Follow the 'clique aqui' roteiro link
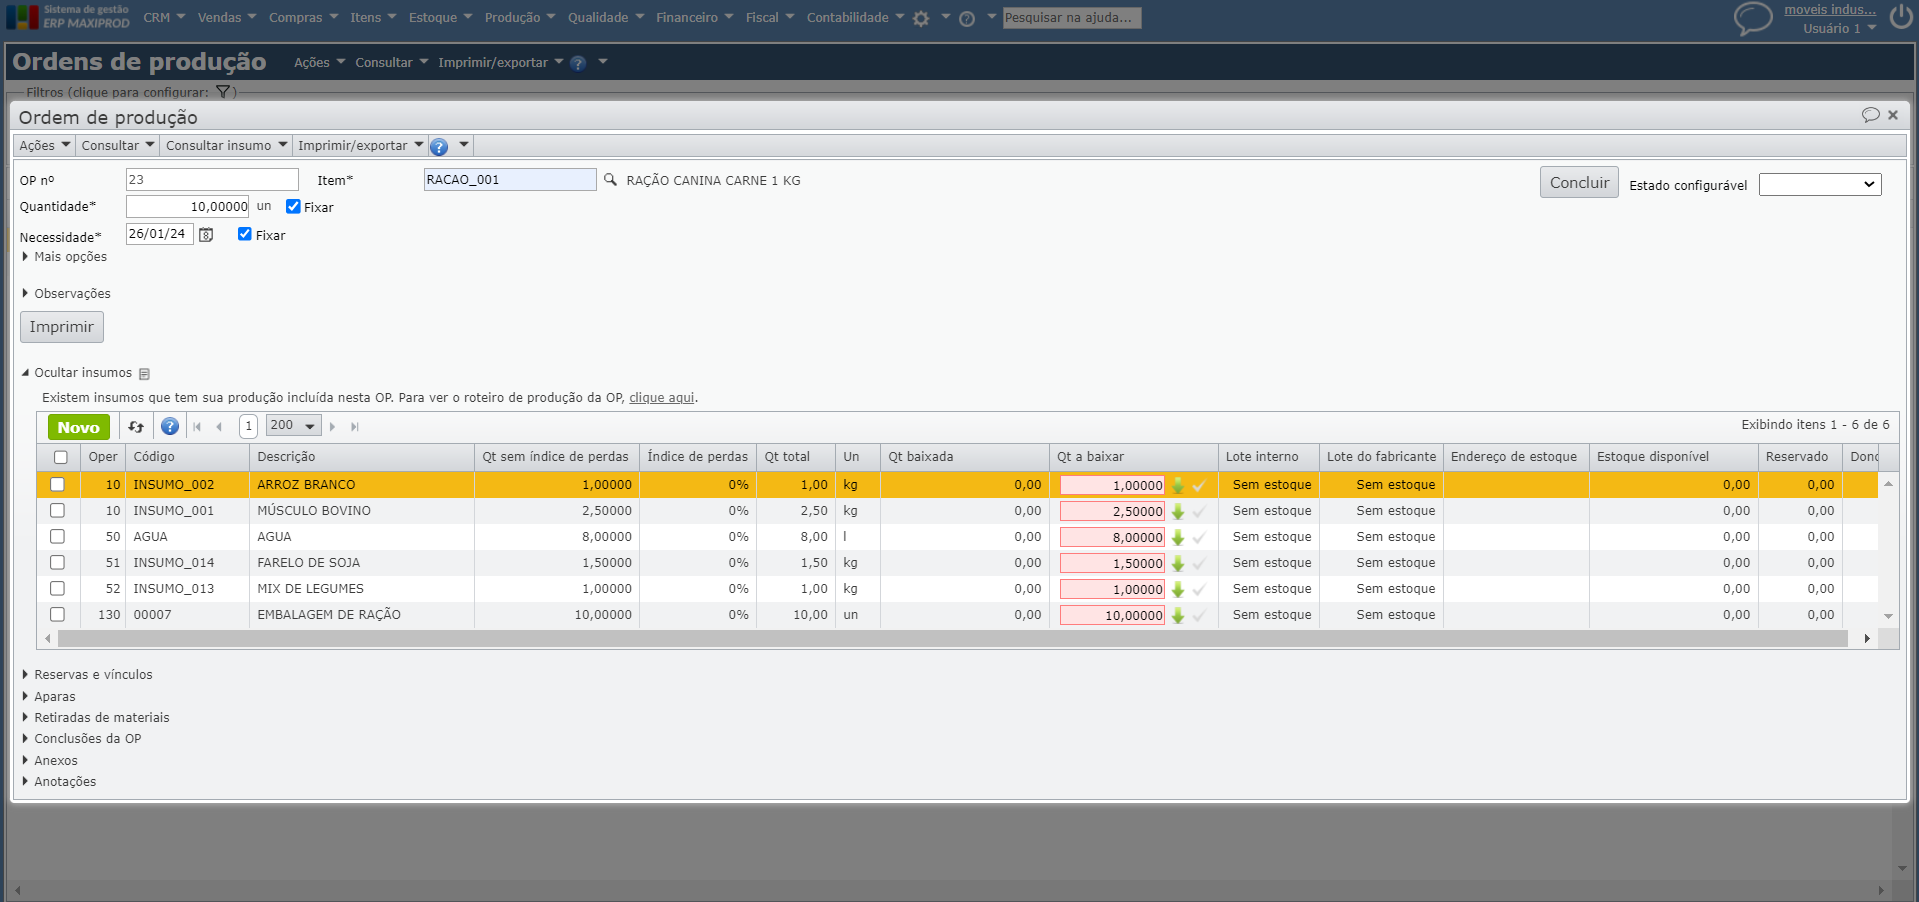Viewport: 1919px width, 902px height. (661, 398)
